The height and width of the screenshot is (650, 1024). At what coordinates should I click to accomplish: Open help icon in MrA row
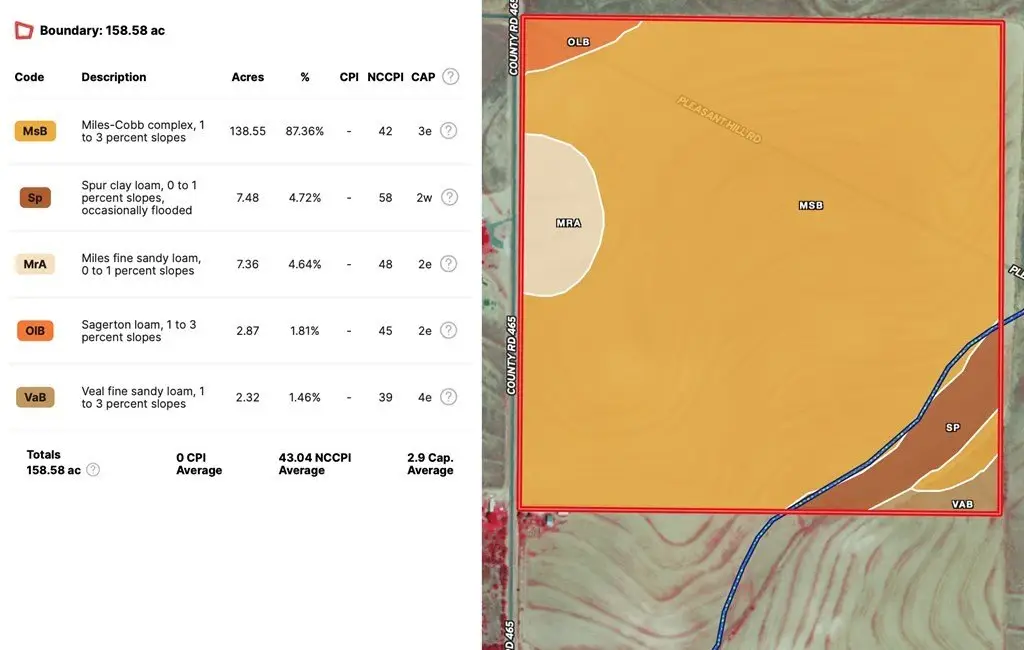449,264
